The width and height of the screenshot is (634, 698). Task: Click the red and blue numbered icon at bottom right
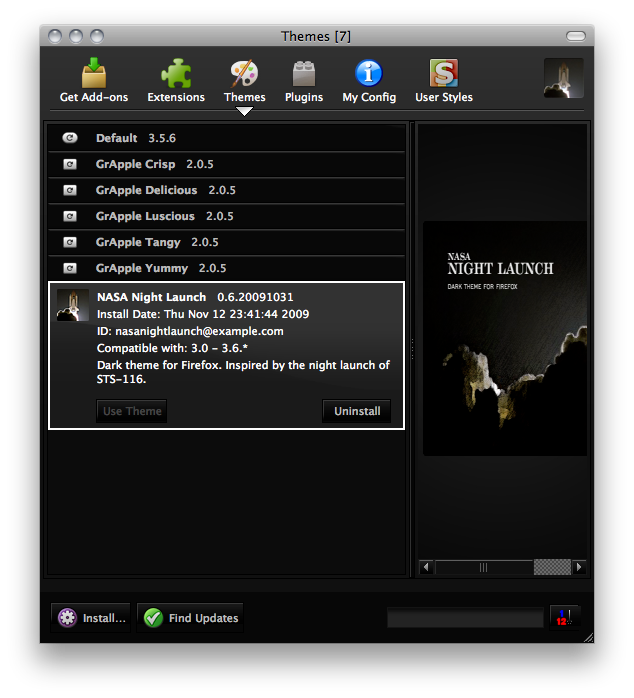564,617
